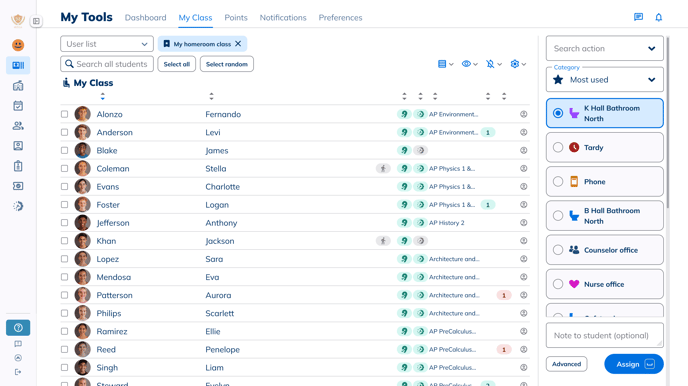Image resolution: width=688 pixels, height=386 pixels.
Task: Expand the Search action dropdown
Action: point(605,48)
